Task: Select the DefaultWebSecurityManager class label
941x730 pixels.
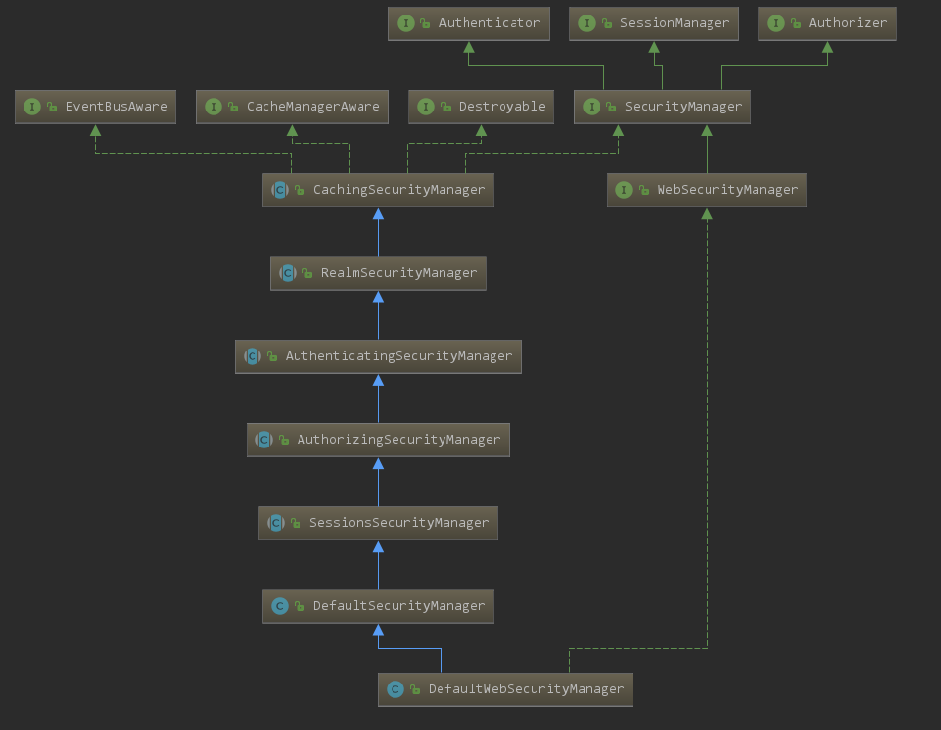Action: click(526, 689)
